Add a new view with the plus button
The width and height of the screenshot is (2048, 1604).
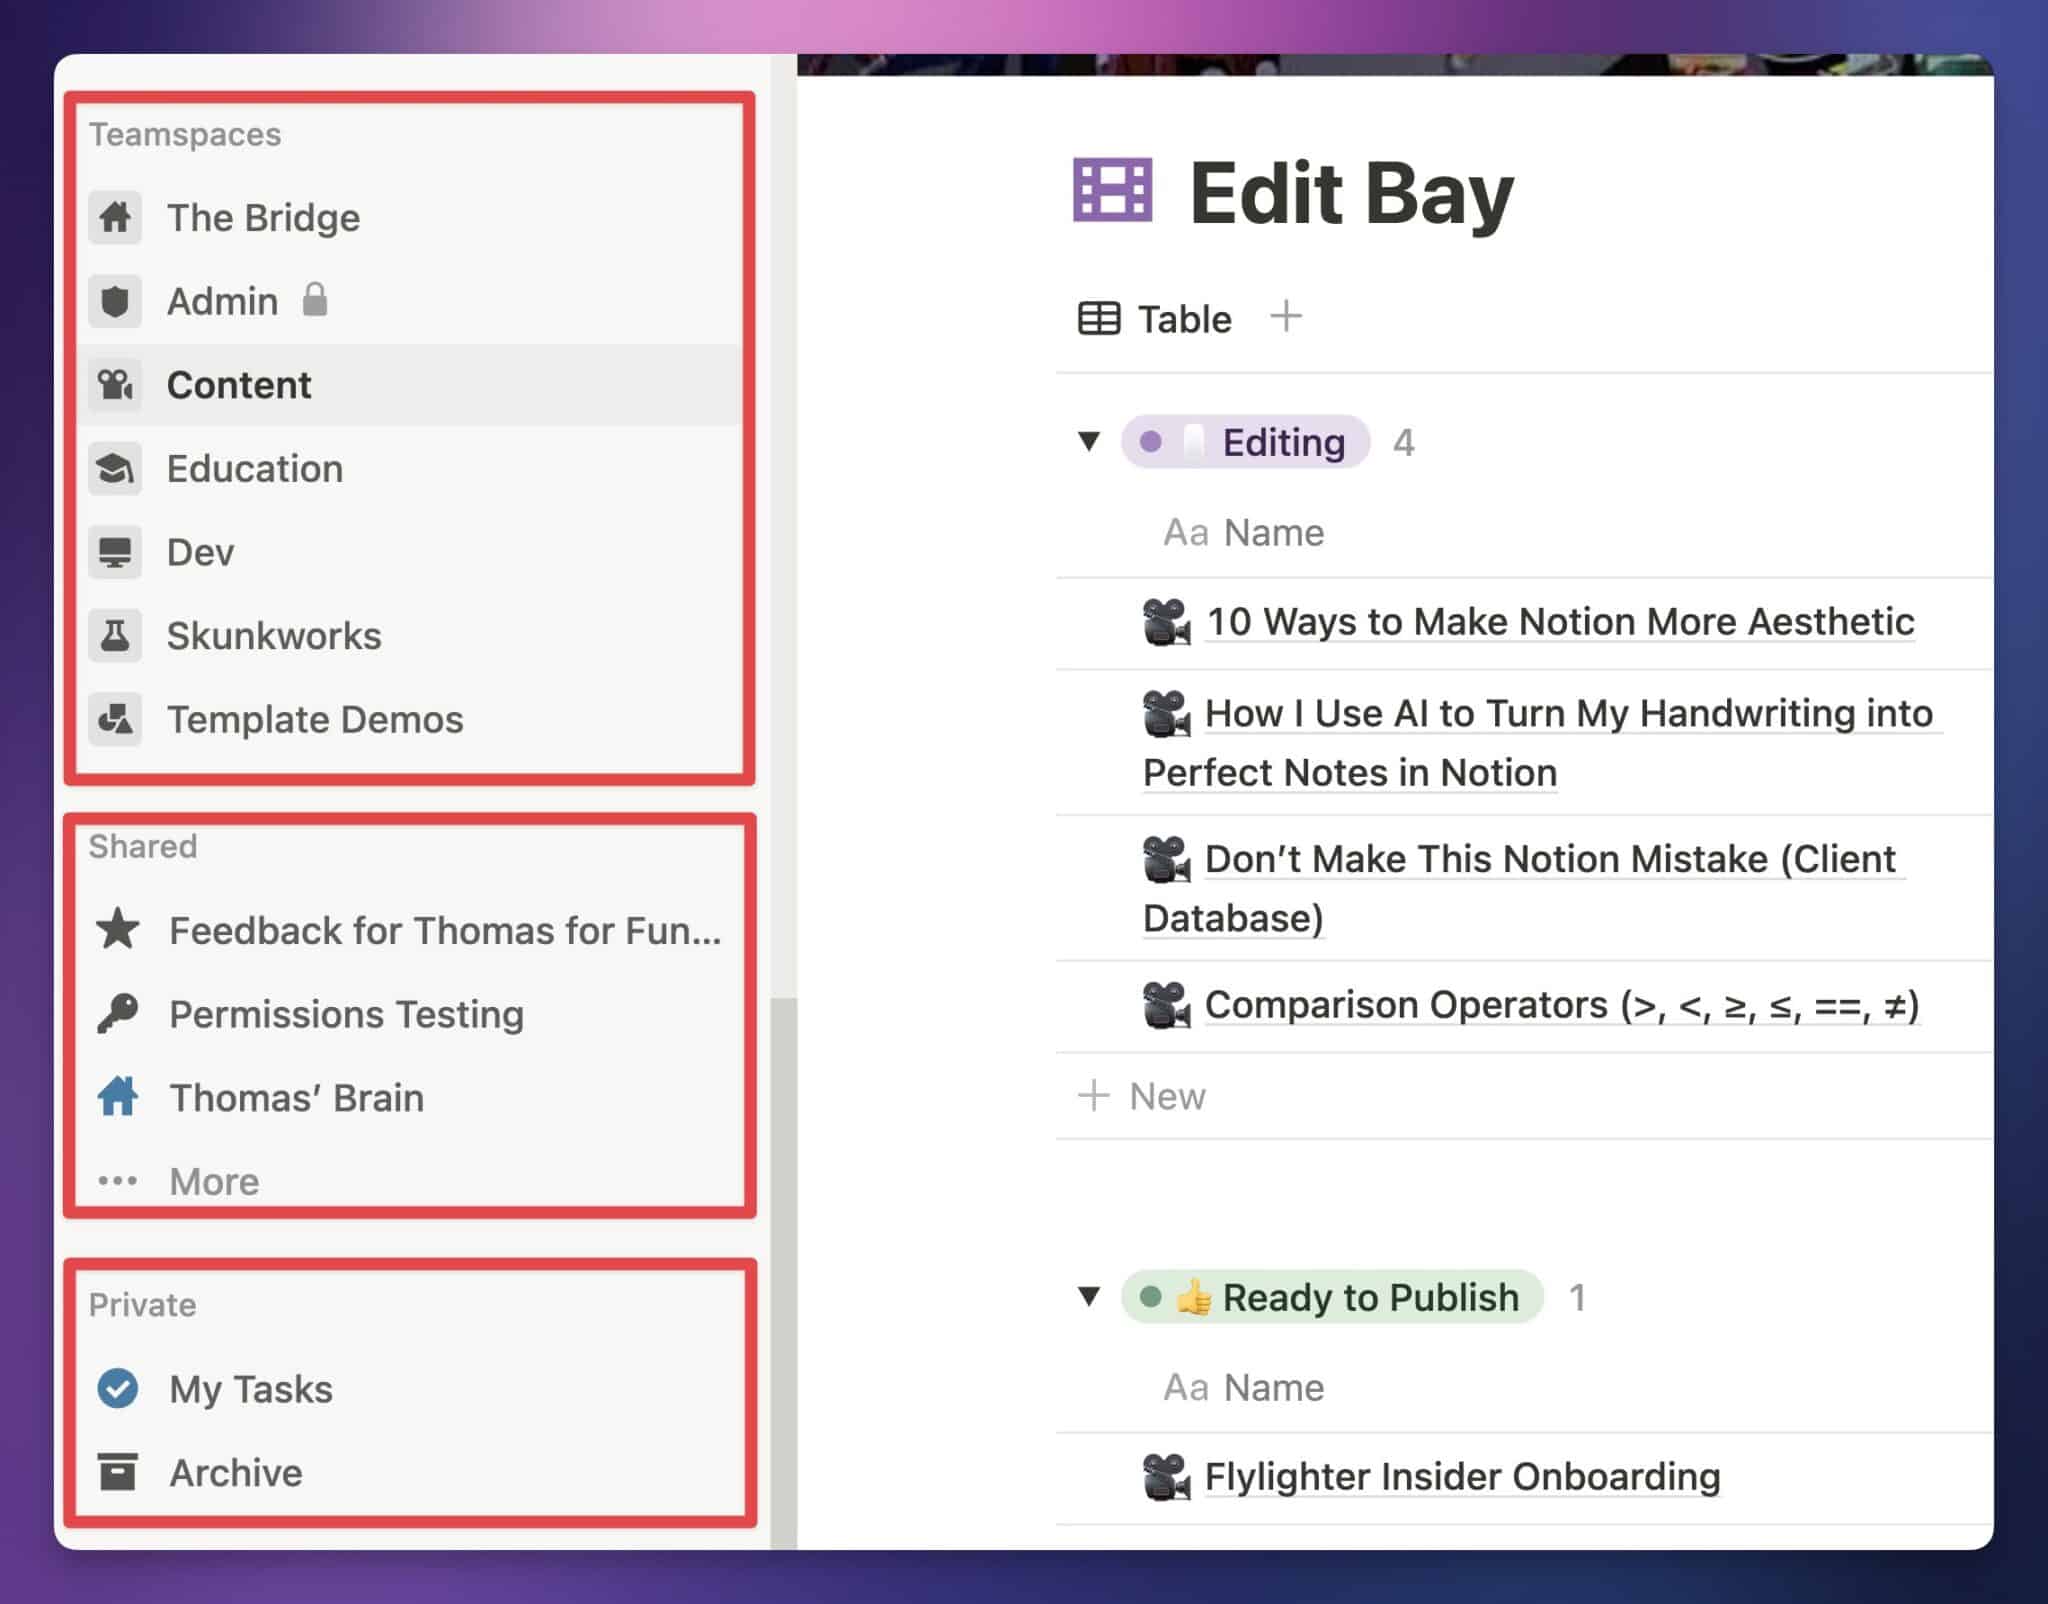(x=1286, y=318)
